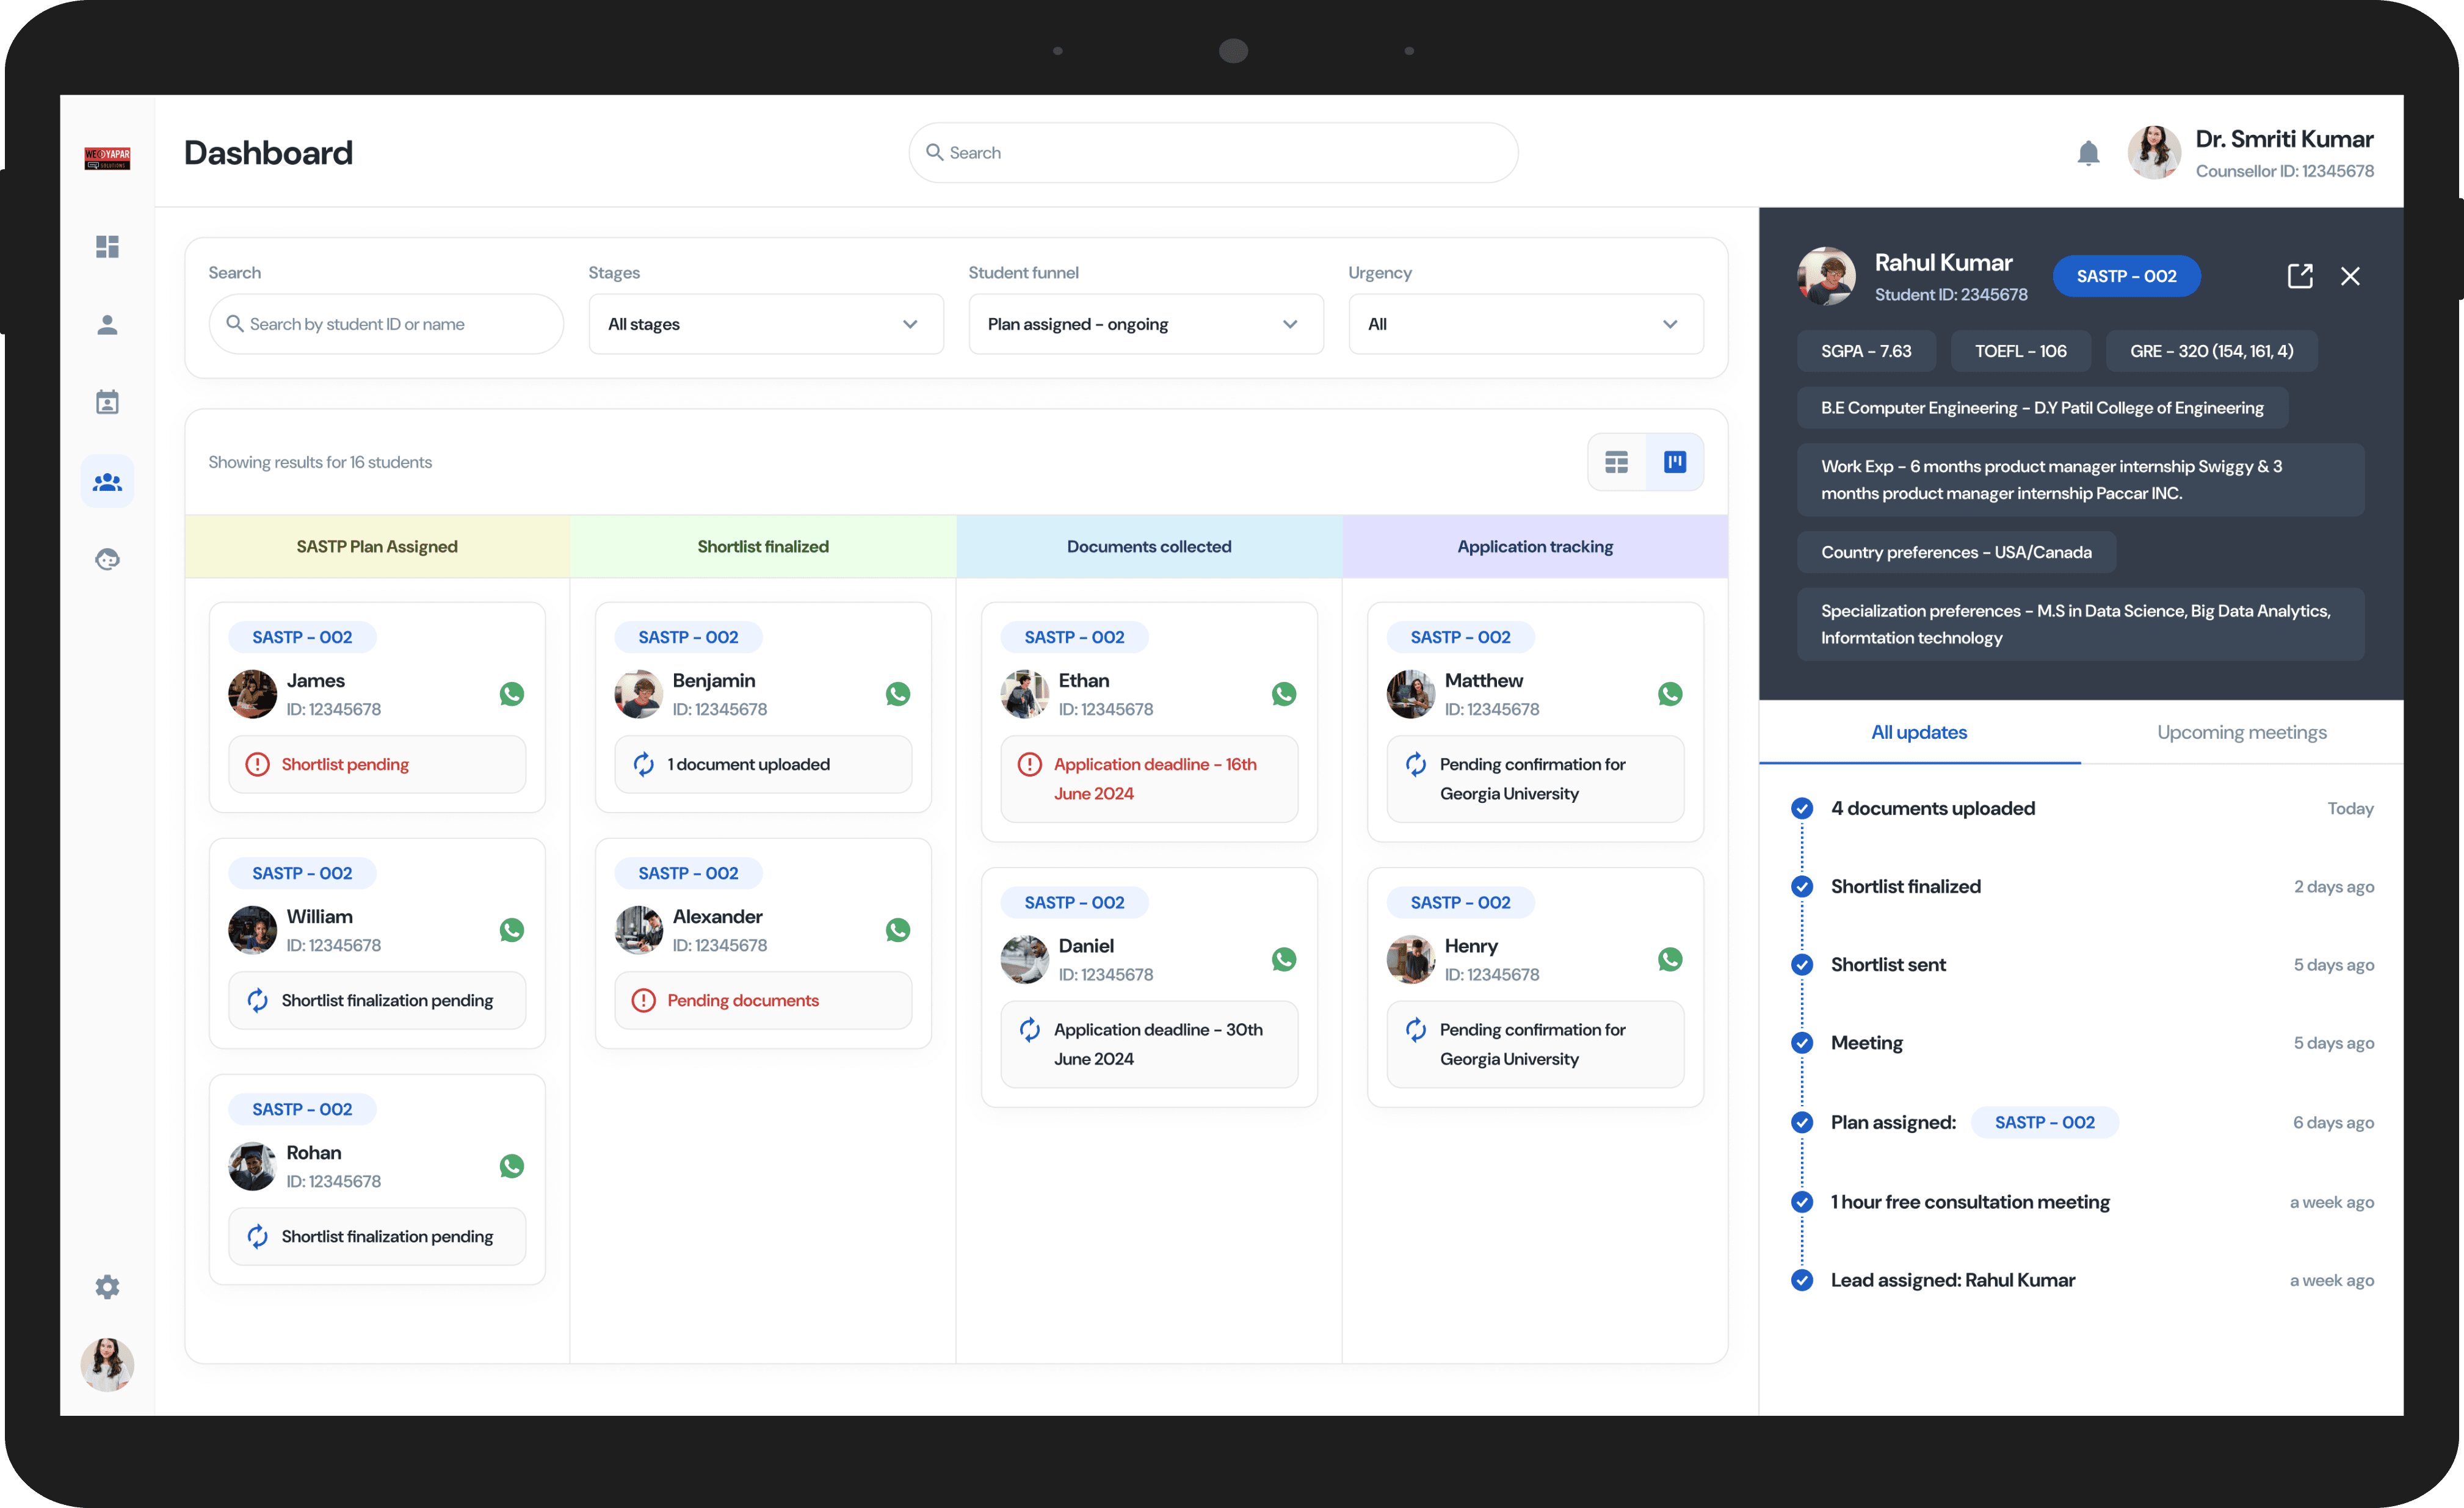This screenshot has width=2464, height=1508.
Task: Open the calendar icon in sidebar
Action: (107, 402)
